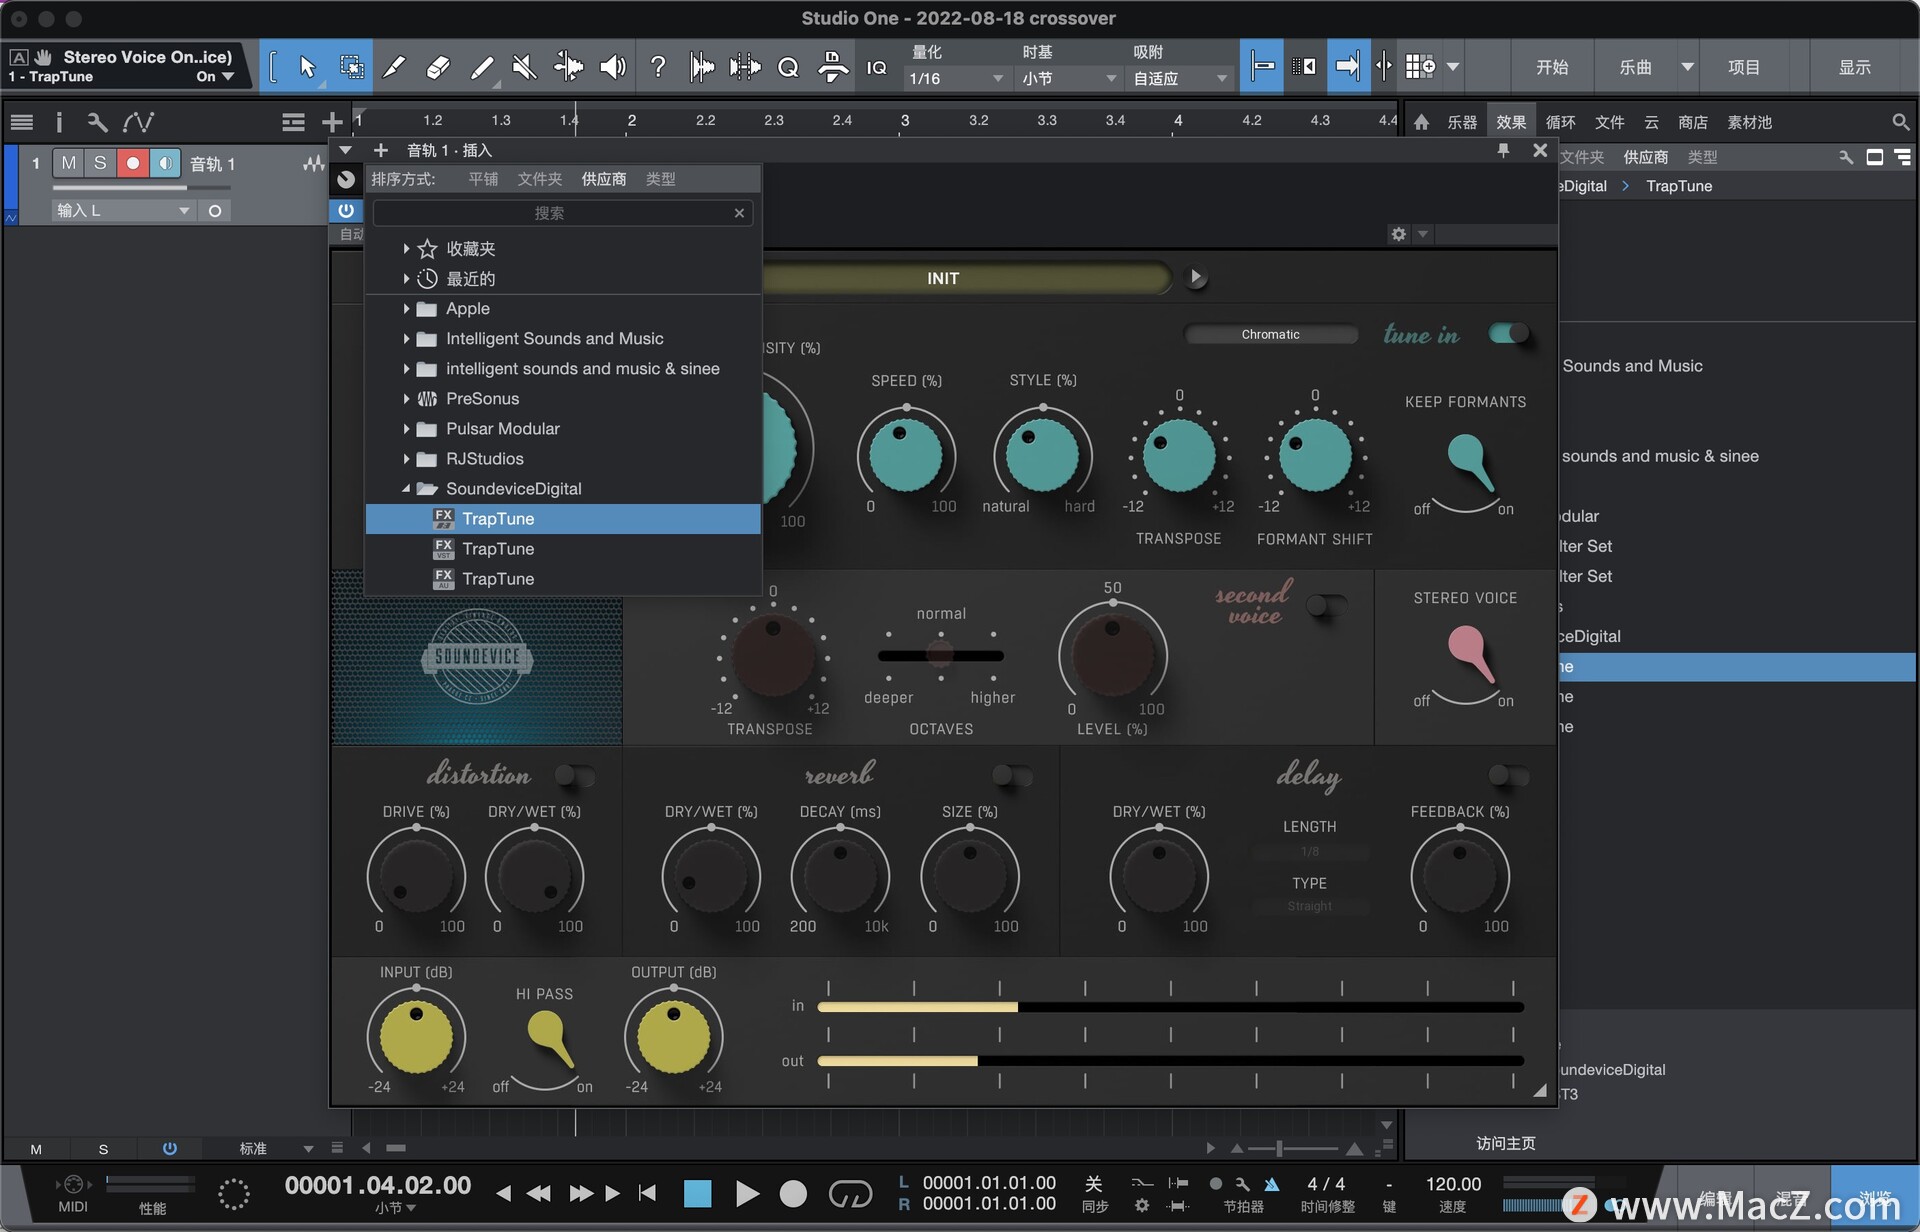Click the home icon in browser

[x=1421, y=122]
